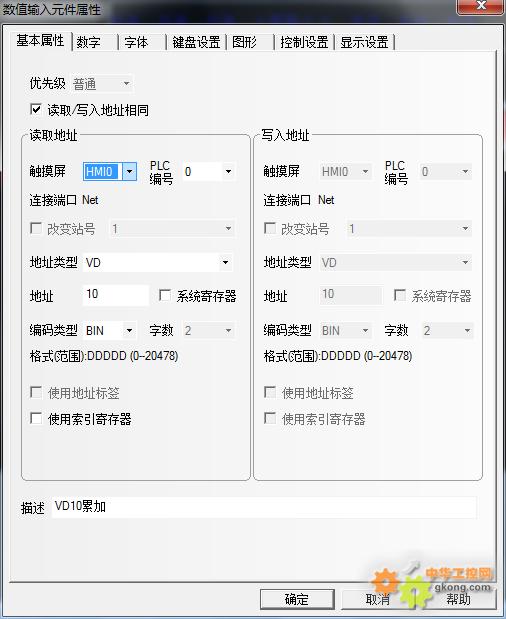Click the 帮助 button
This screenshot has height=619, width=506.
pyautogui.click(x=457, y=599)
